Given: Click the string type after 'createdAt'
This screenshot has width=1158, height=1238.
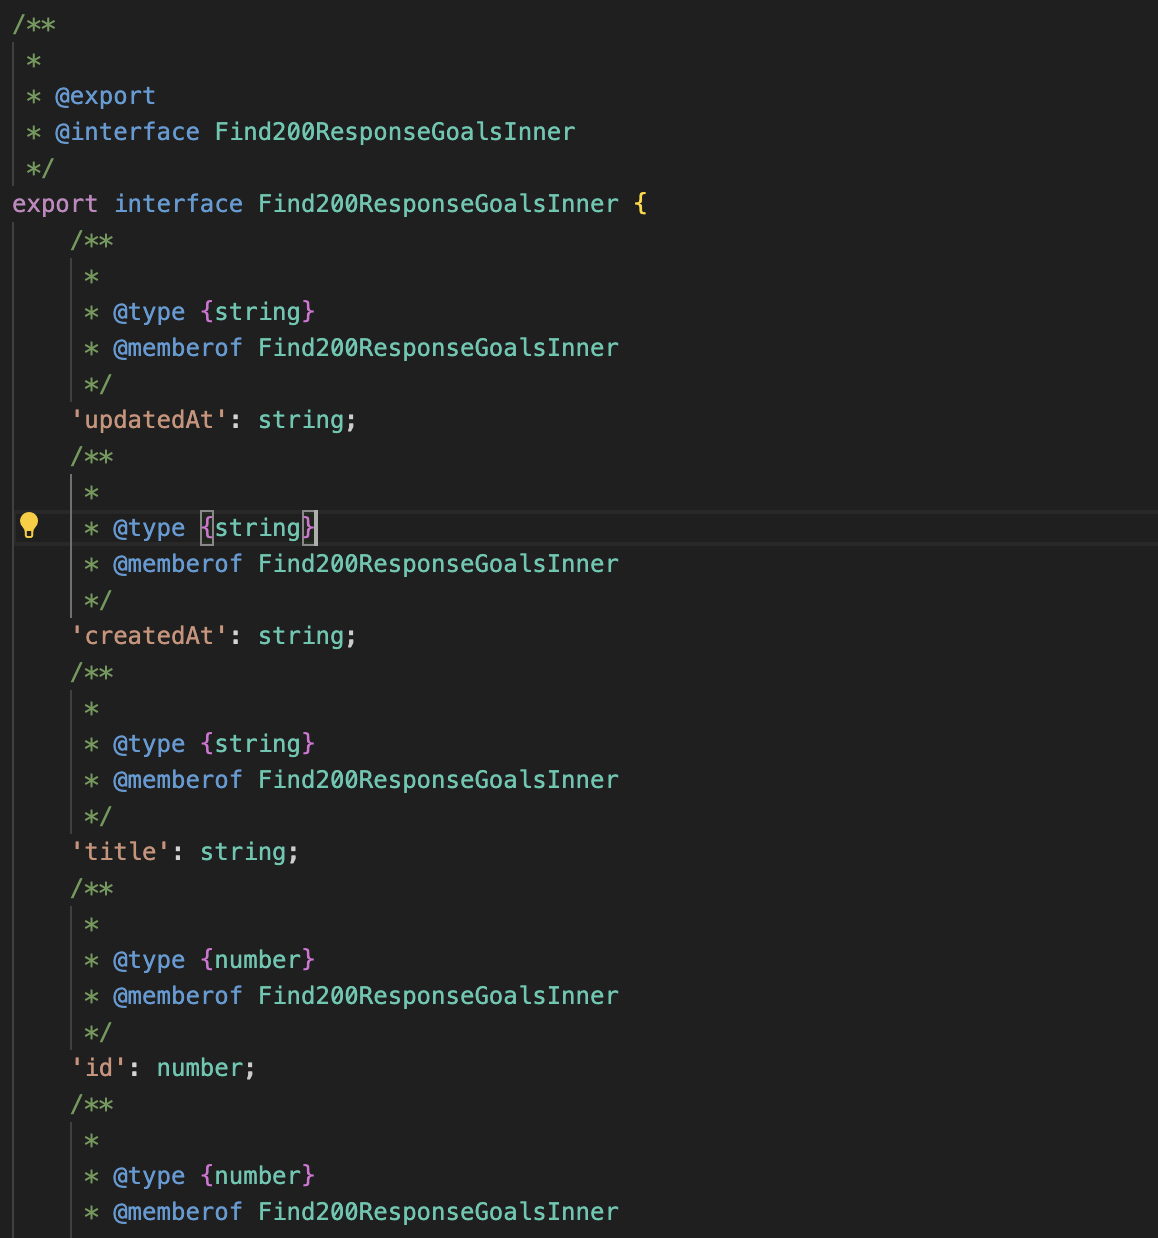Looking at the screenshot, I should click(x=301, y=636).
